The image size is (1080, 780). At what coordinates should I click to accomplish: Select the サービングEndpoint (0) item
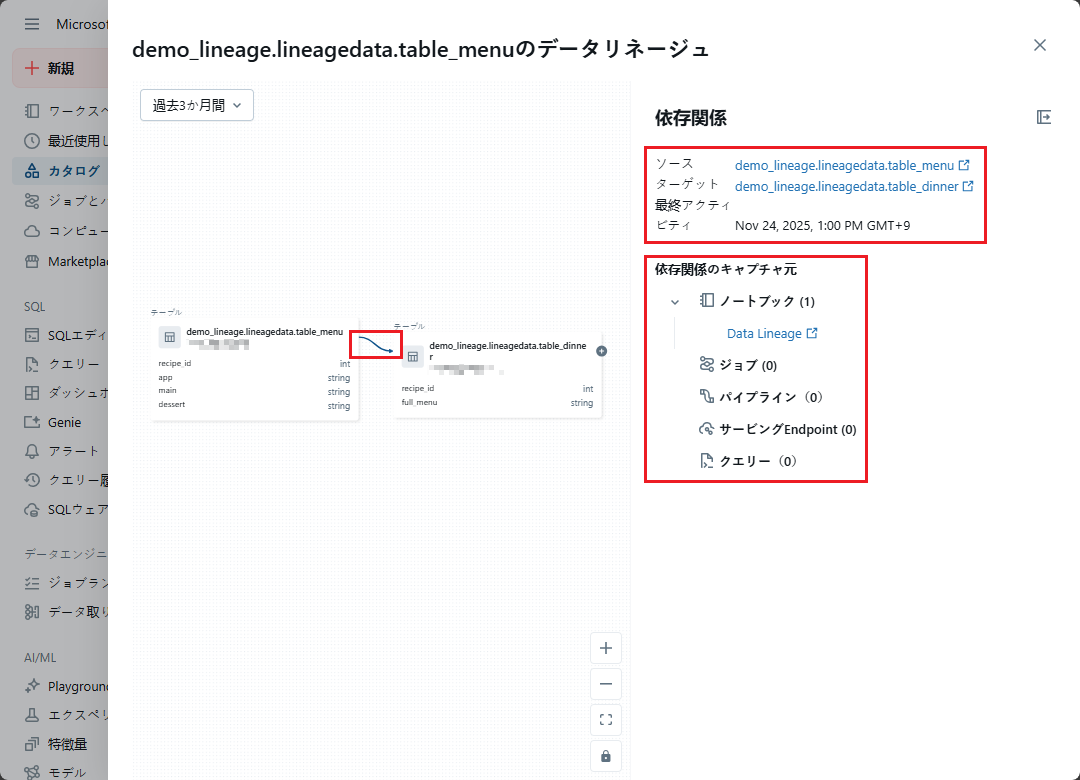[787, 429]
